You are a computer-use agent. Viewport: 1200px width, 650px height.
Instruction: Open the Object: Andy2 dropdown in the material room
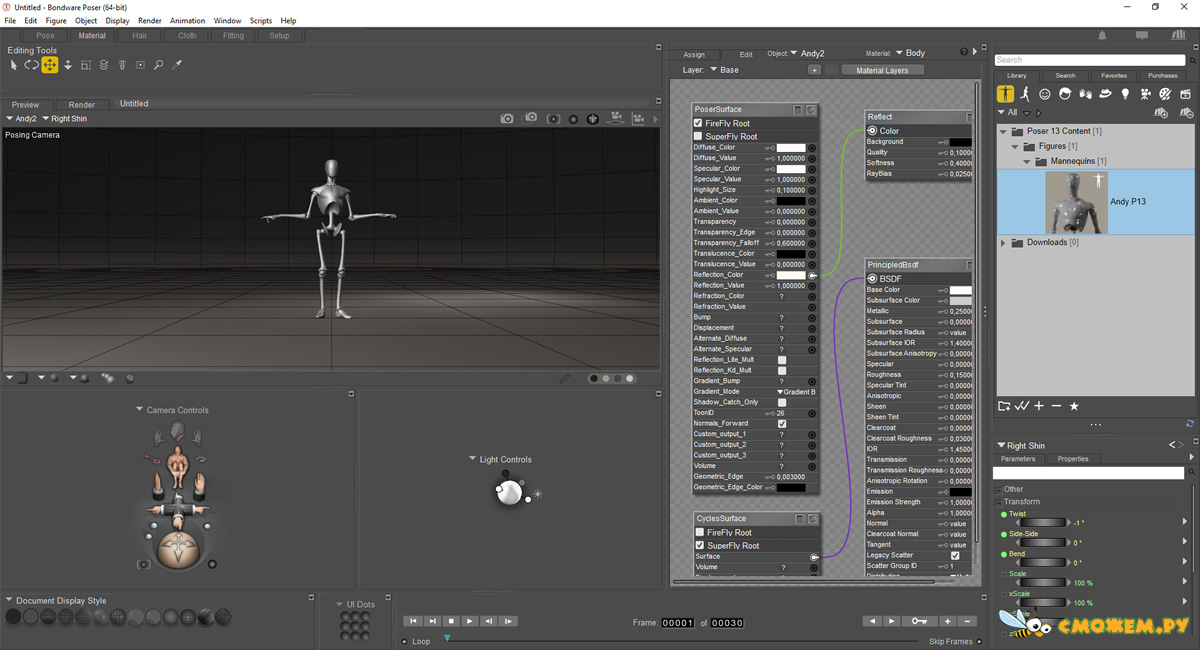point(808,53)
